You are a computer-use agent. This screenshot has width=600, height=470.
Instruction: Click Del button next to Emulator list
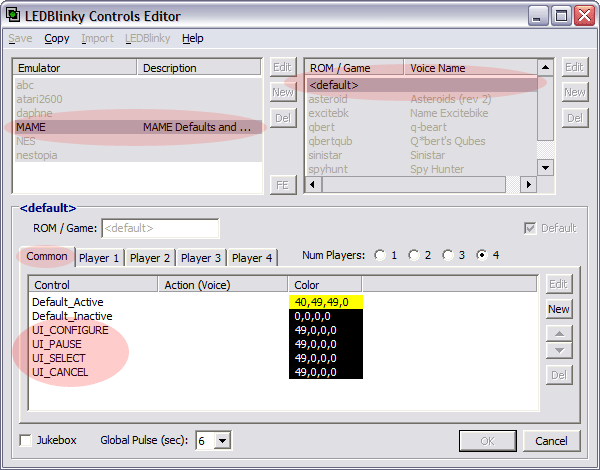point(283,118)
